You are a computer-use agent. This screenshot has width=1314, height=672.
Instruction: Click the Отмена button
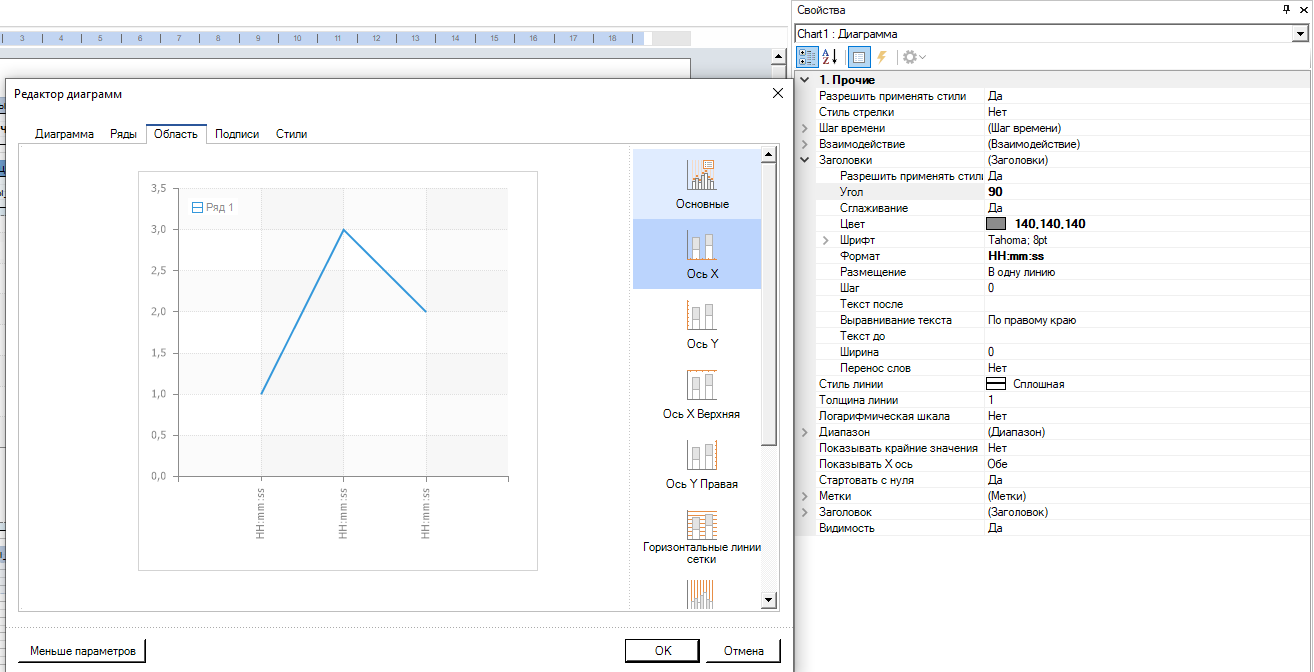click(x=742, y=650)
